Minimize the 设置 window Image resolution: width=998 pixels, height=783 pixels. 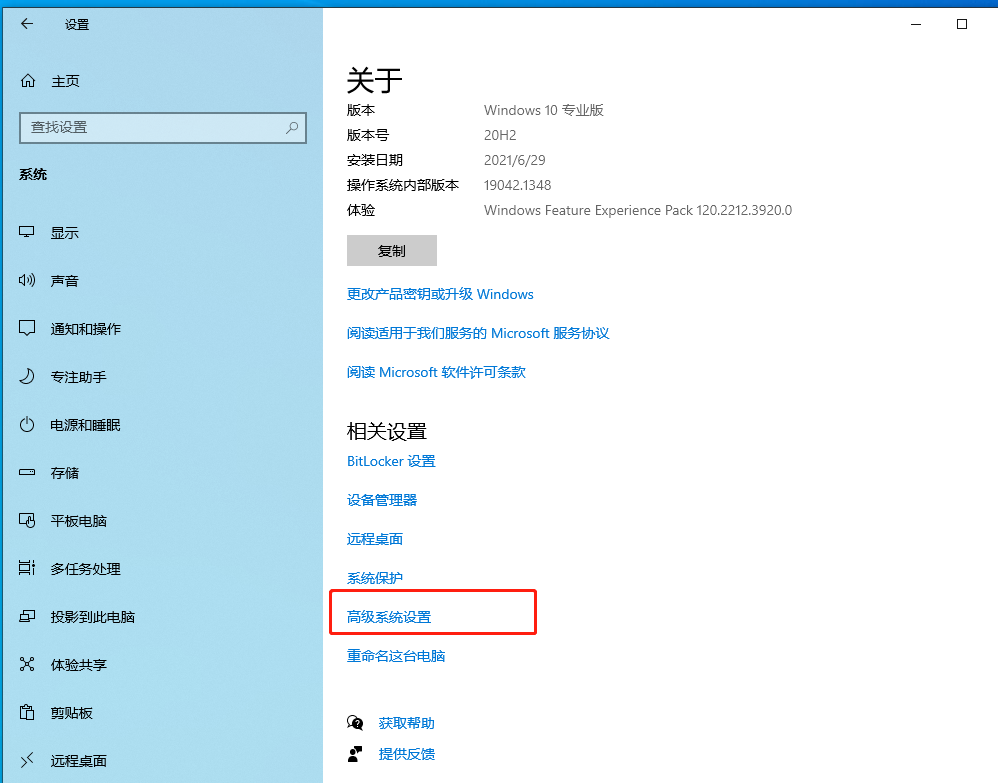tap(916, 24)
